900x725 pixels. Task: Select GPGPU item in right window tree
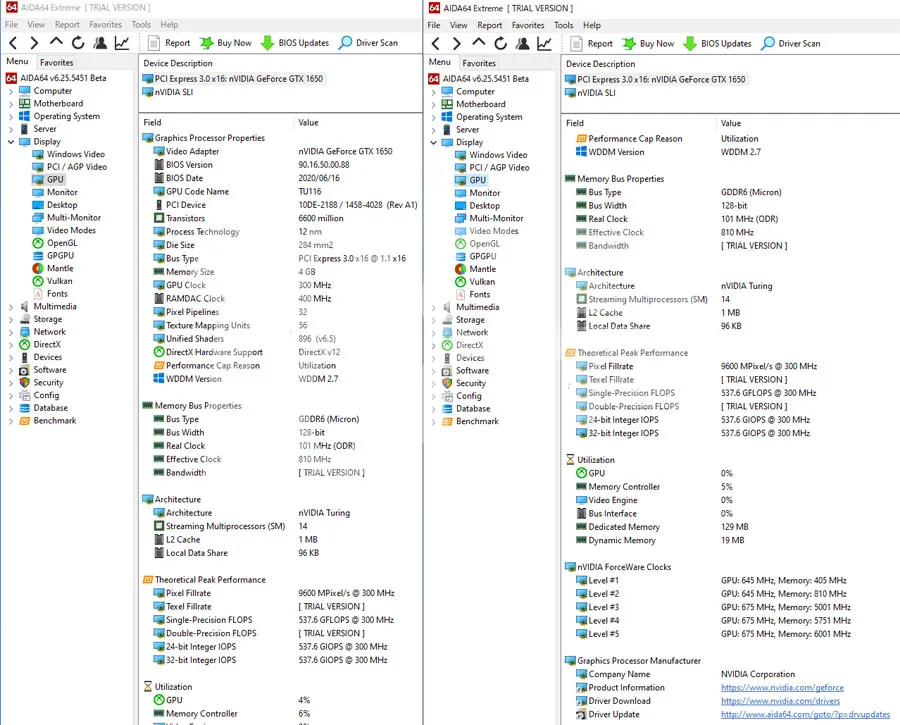(476, 256)
